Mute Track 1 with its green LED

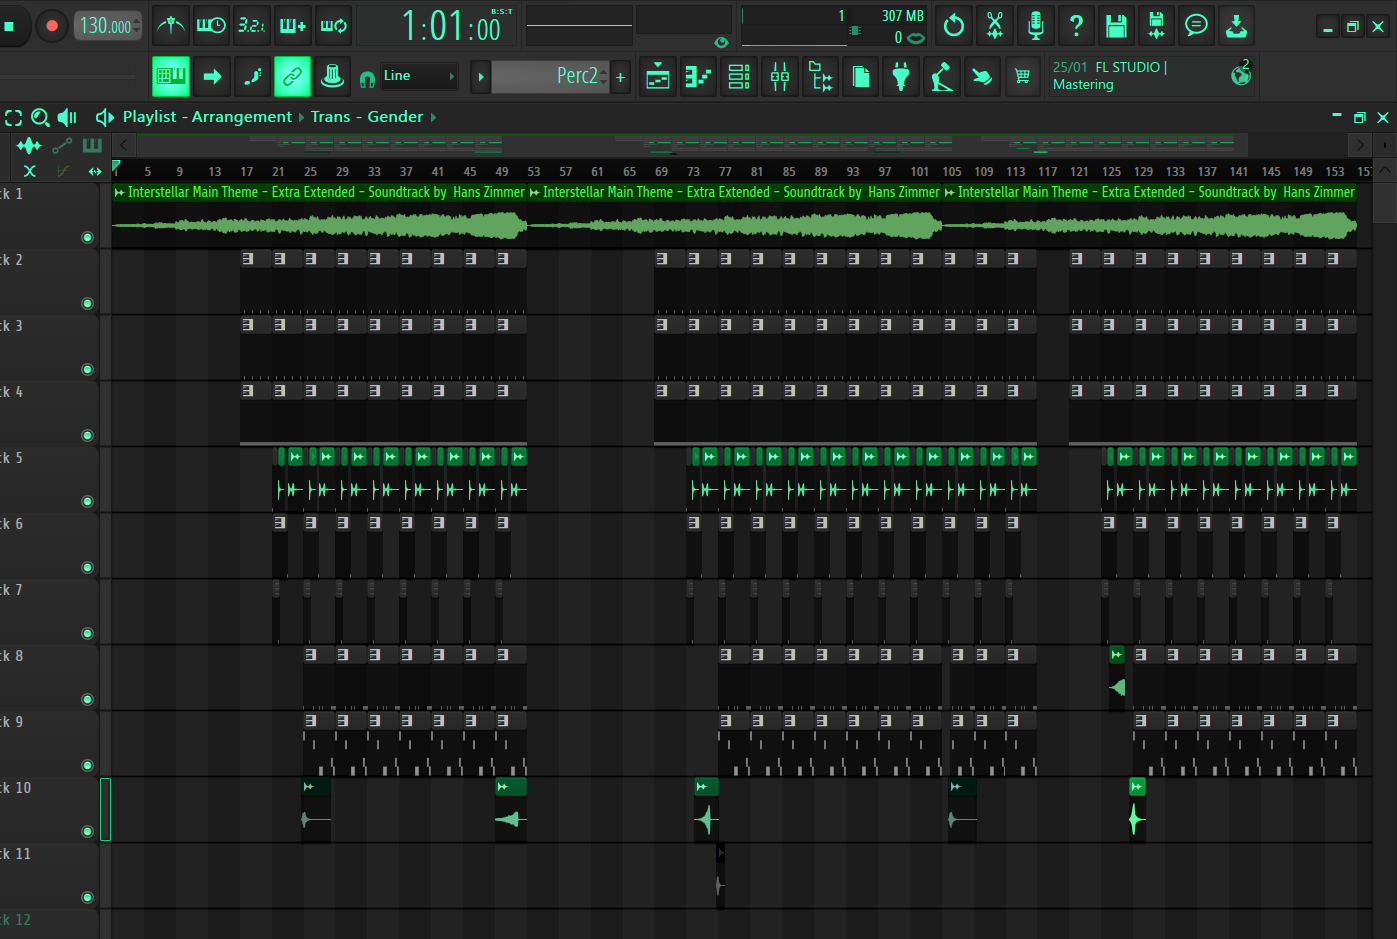pyautogui.click(x=87, y=237)
